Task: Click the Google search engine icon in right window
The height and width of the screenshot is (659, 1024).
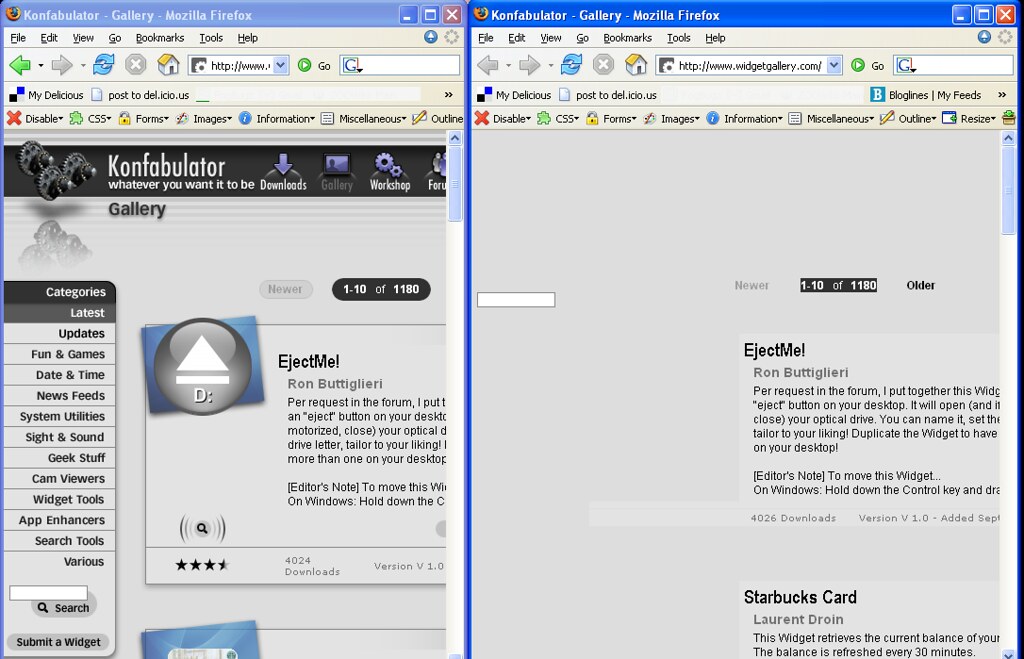Action: click(905, 65)
